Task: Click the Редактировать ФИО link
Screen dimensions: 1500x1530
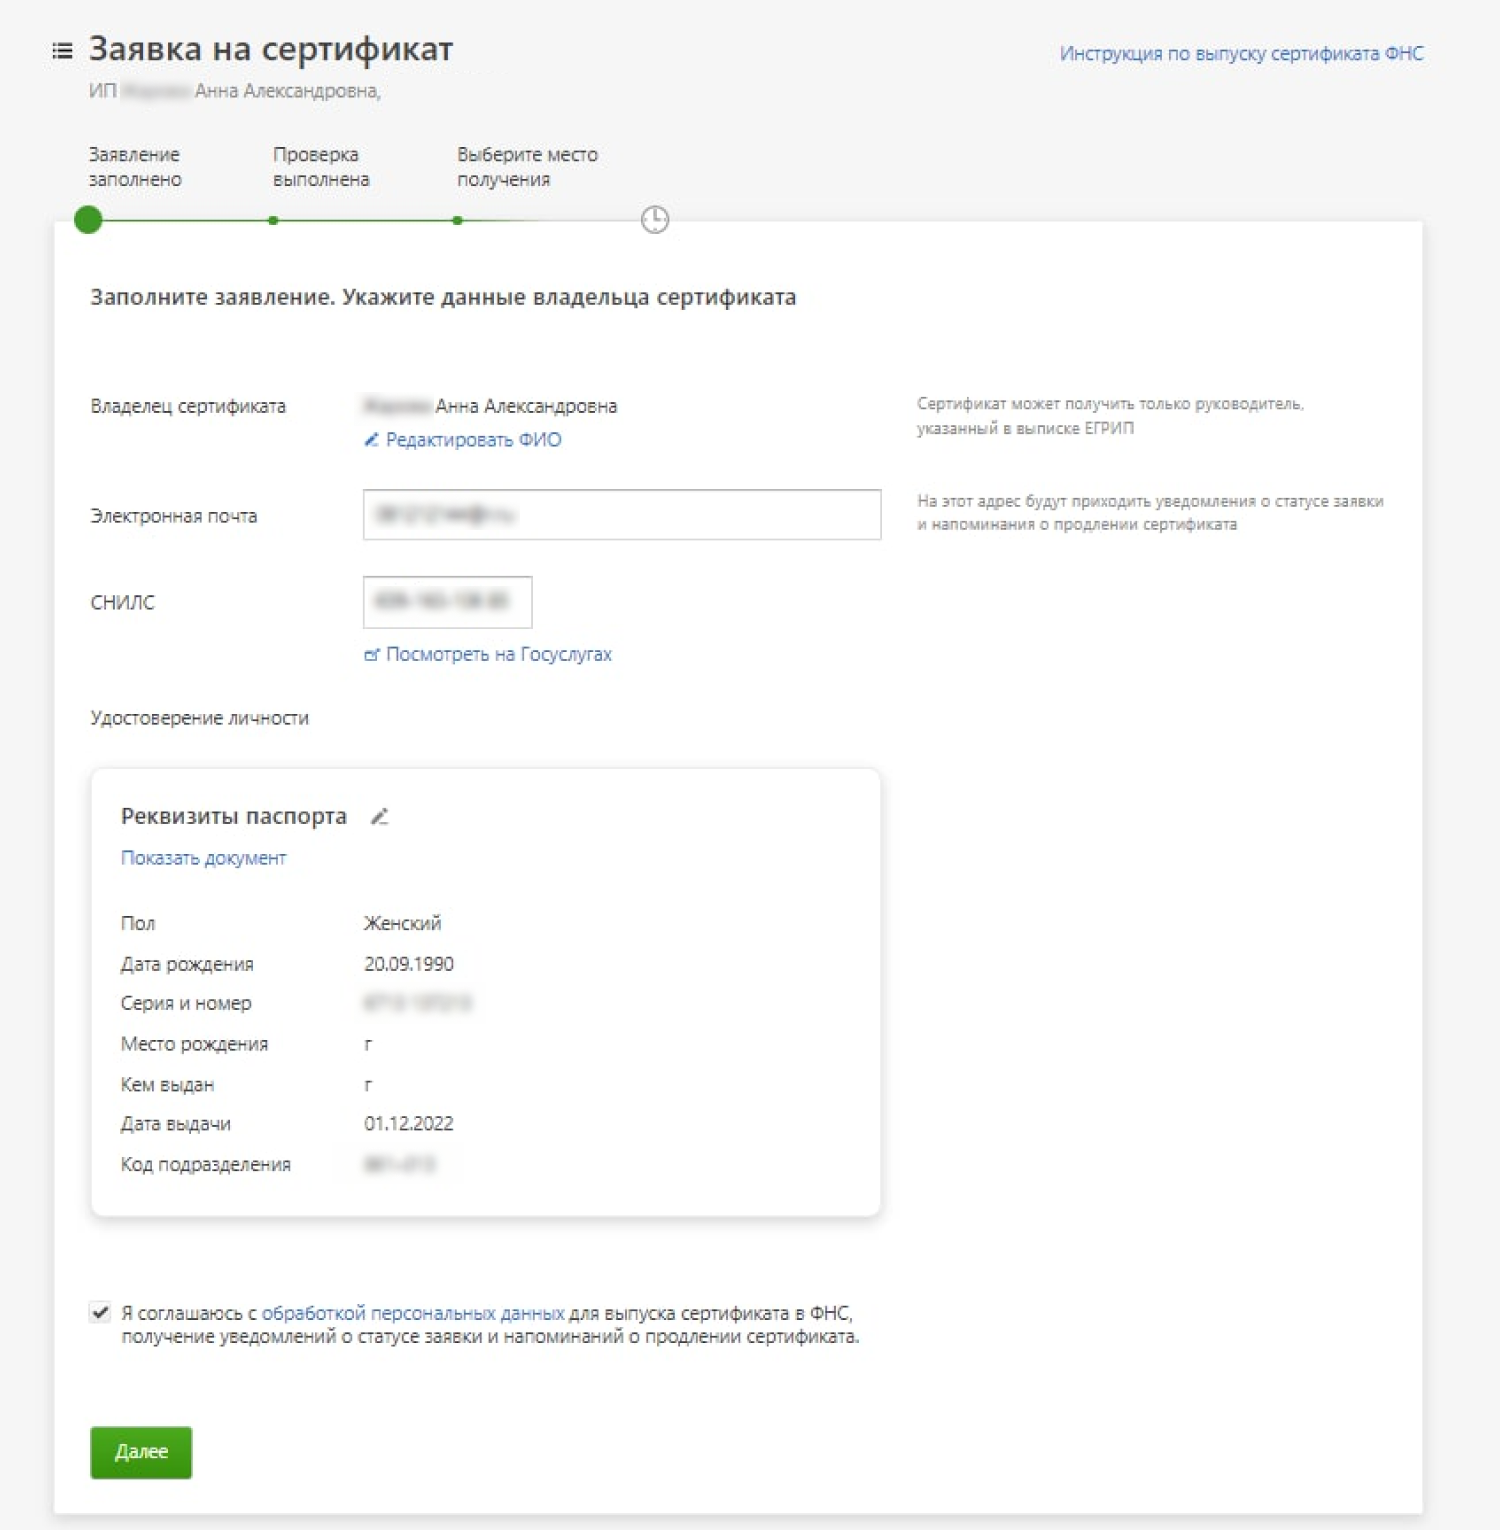Action: (473, 440)
